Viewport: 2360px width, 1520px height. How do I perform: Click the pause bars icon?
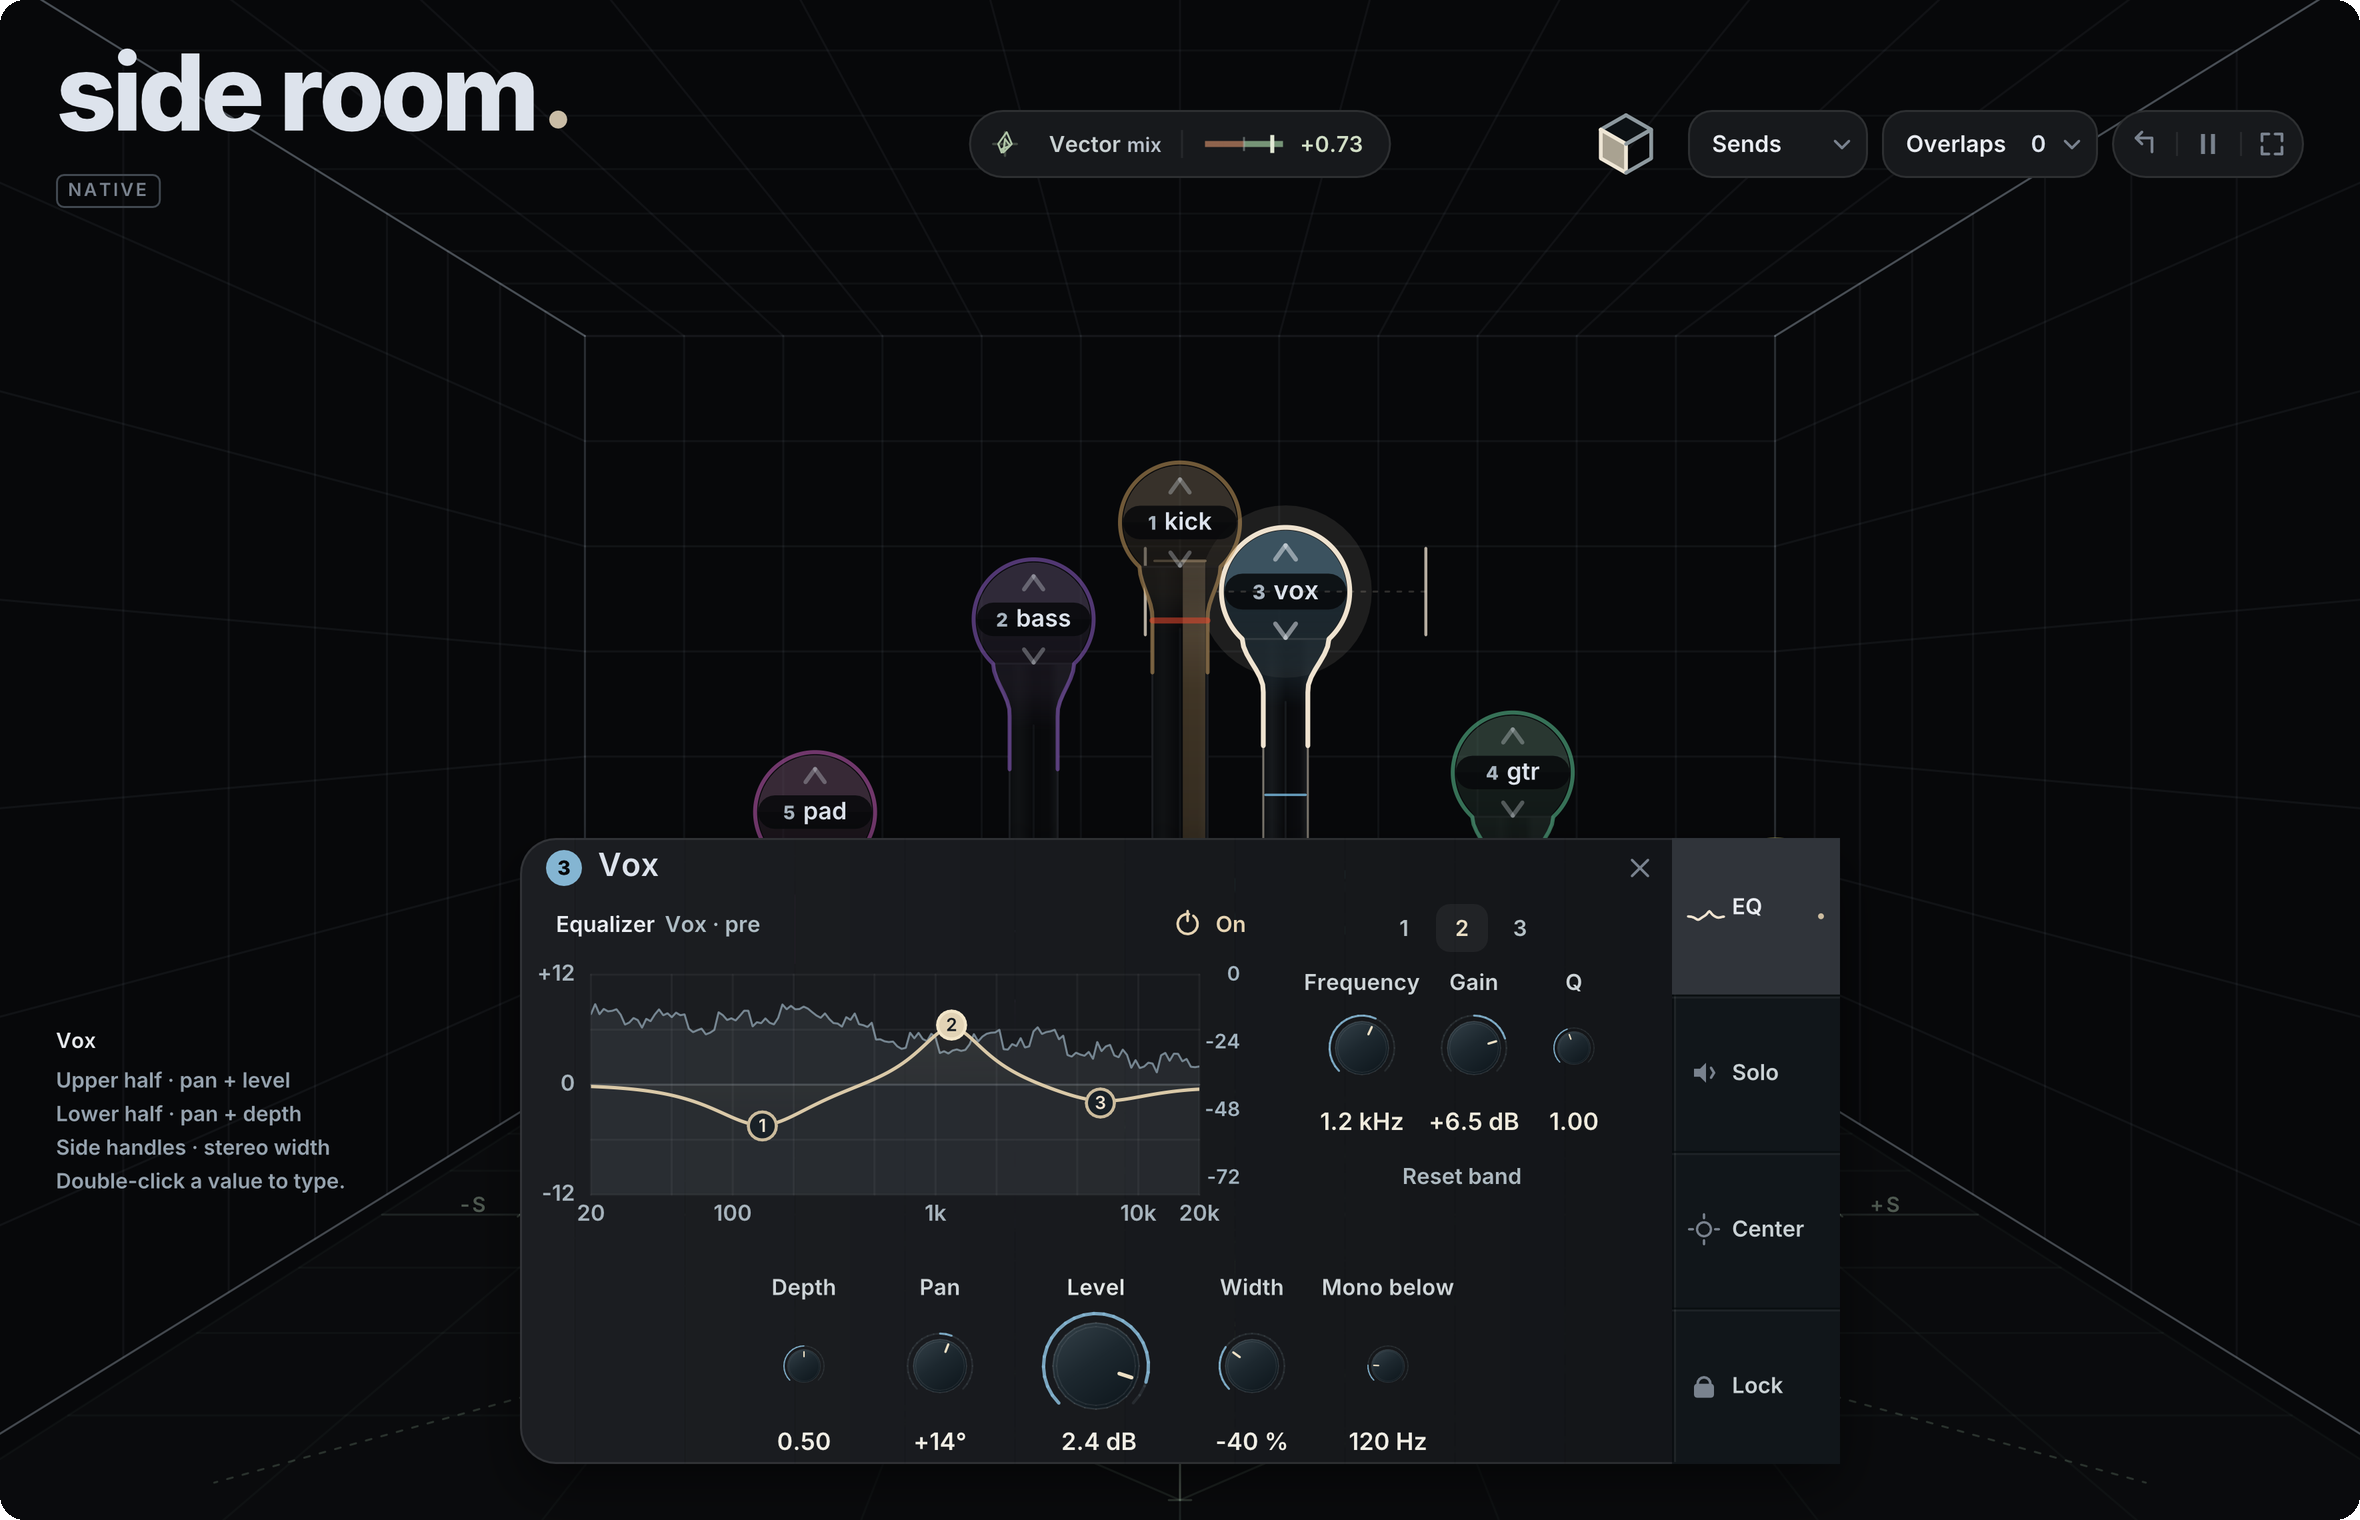point(2208,144)
